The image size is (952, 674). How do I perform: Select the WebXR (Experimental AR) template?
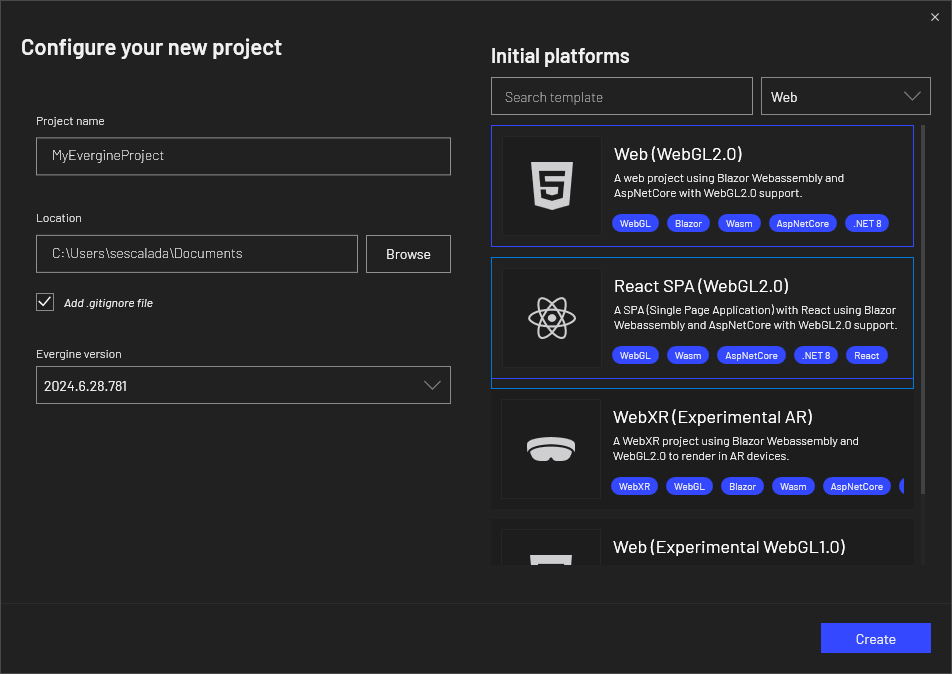[712, 417]
